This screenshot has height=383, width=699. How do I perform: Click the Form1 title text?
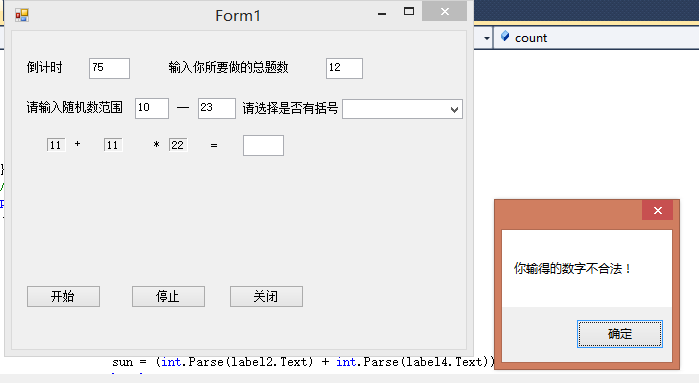click(238, 16)
